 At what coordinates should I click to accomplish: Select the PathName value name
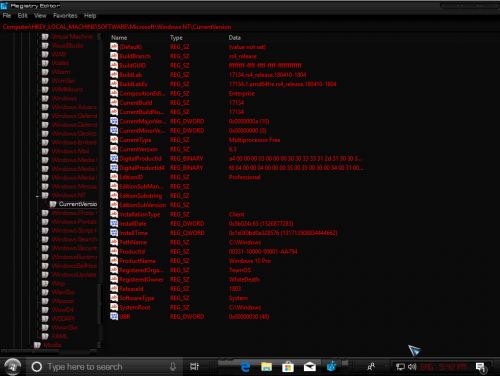pos(133,242)
